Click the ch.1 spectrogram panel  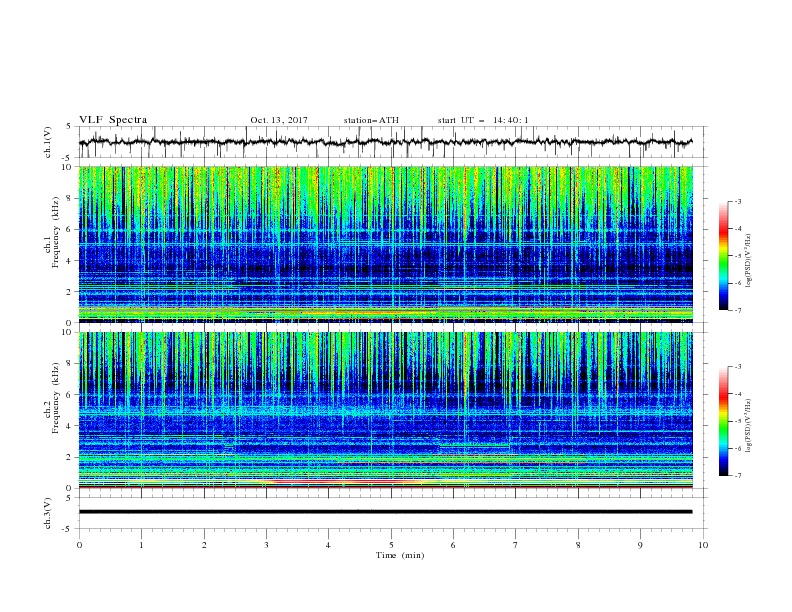[386, 244]
